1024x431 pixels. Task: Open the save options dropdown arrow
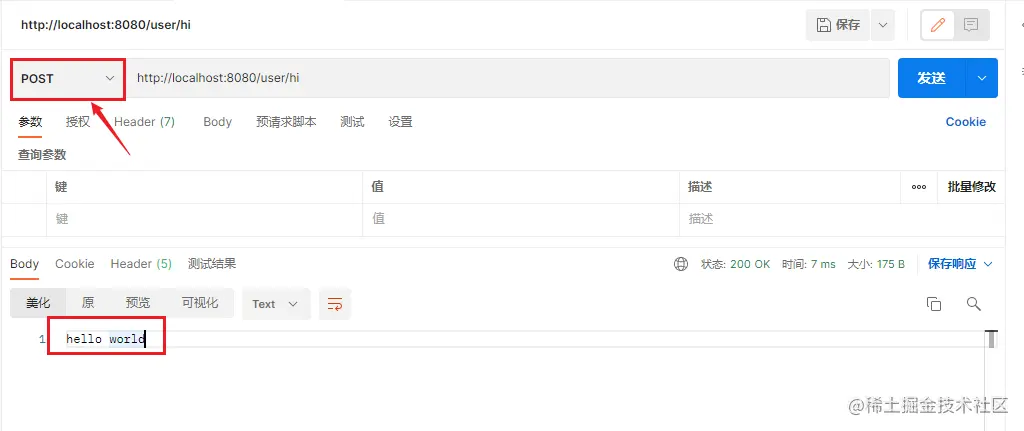coord(883,25)
